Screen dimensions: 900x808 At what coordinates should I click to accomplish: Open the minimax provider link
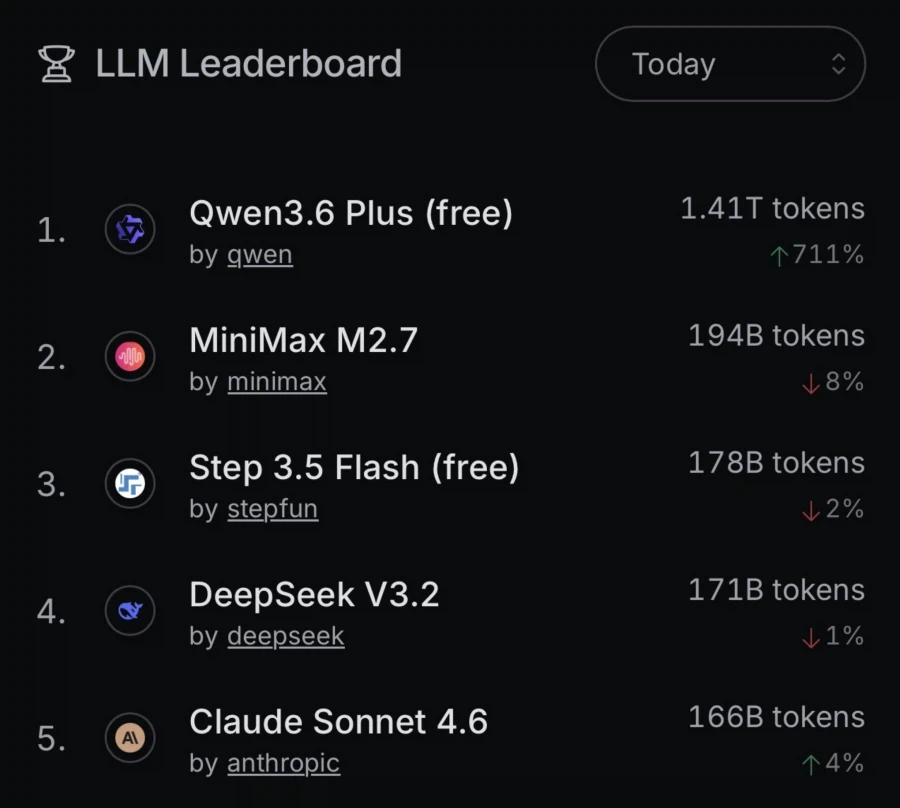(x=276, y=382)
